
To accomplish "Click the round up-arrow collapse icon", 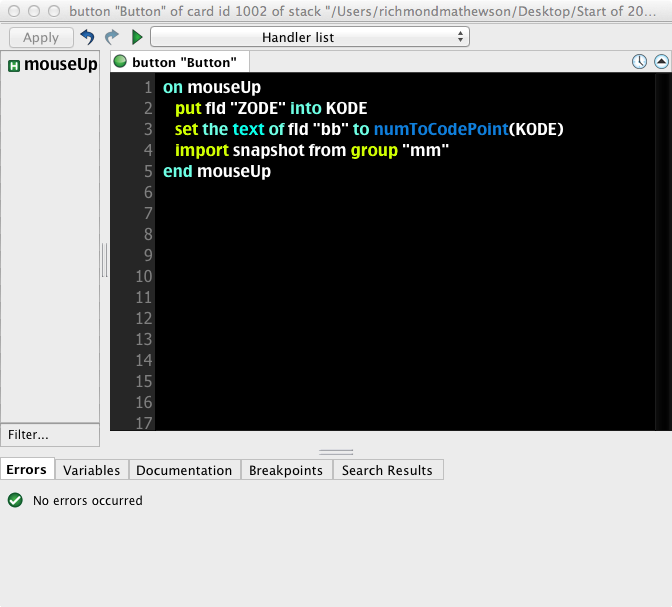I will [660, 62].
